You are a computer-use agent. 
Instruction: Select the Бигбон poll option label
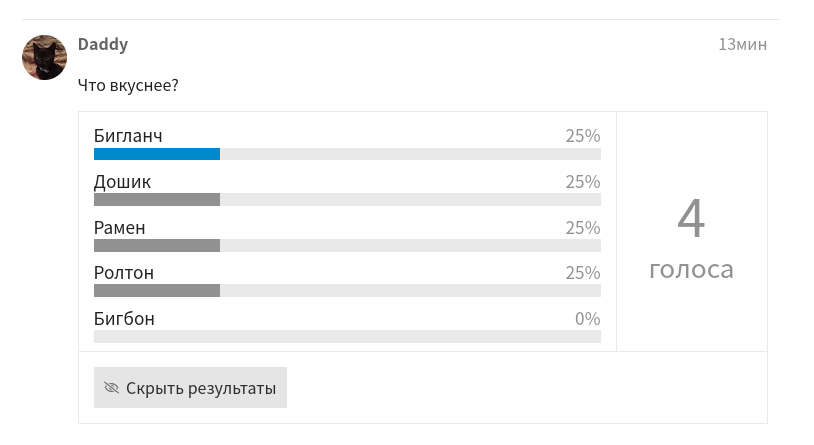pos(125,318)
